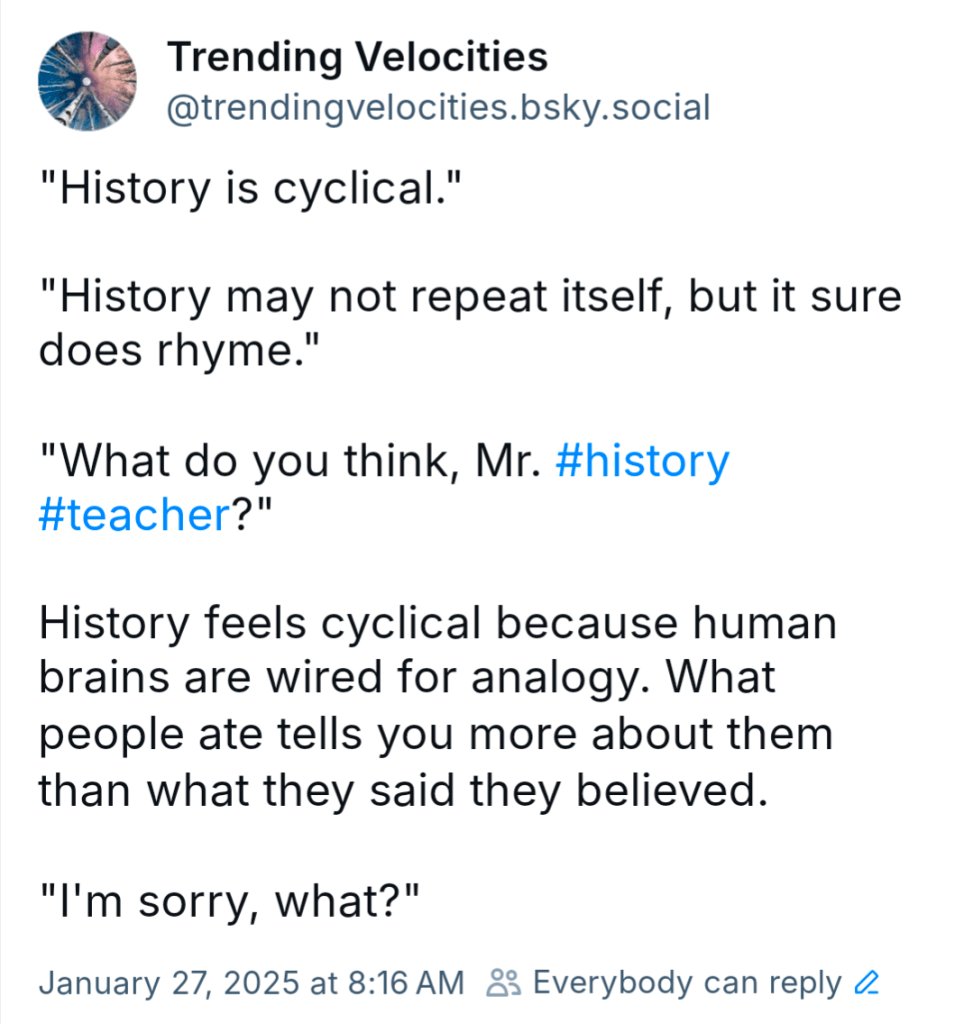973x1024 pixels.
Task: Click the Trending Velocities profile avatar
Action: [87, 81]
